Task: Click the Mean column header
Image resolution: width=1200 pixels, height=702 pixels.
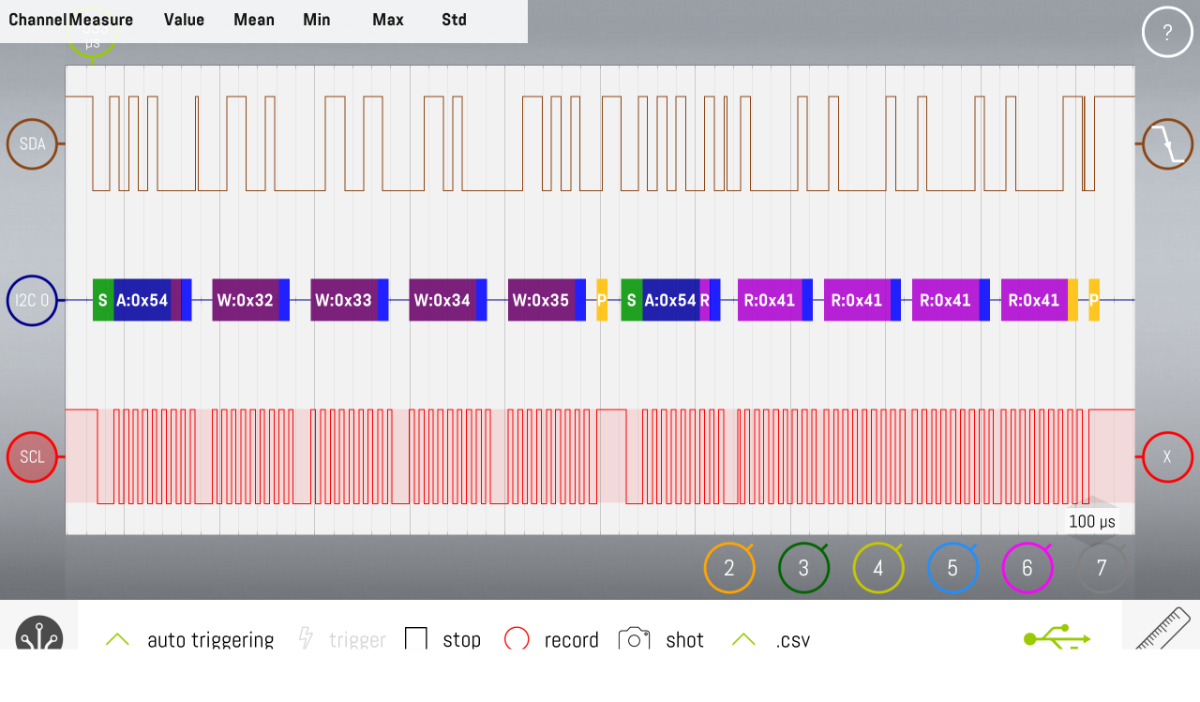Action: pyautogui.click(x=254, y=20)
